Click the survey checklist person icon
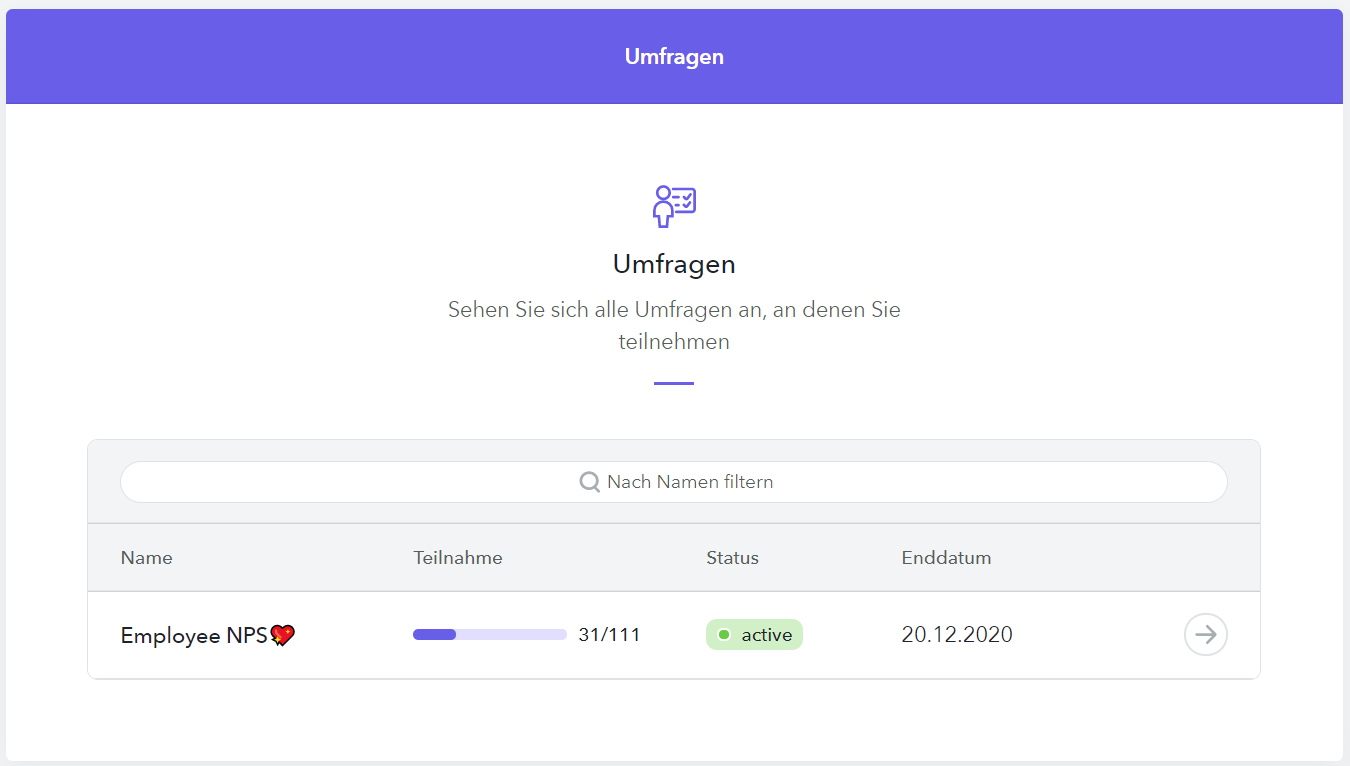The width and height of the screenshot is (1350, 766). 673,205
